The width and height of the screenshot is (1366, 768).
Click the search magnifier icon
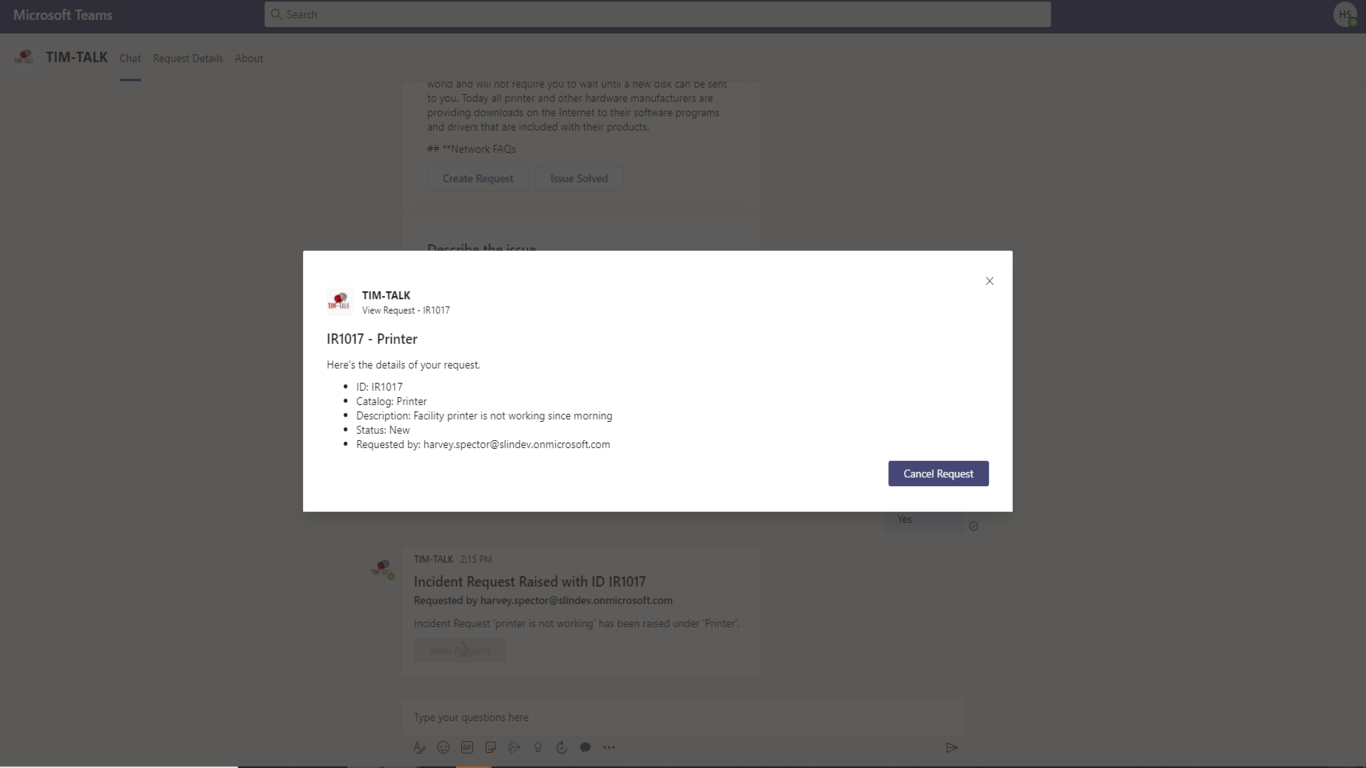[277, 14]
